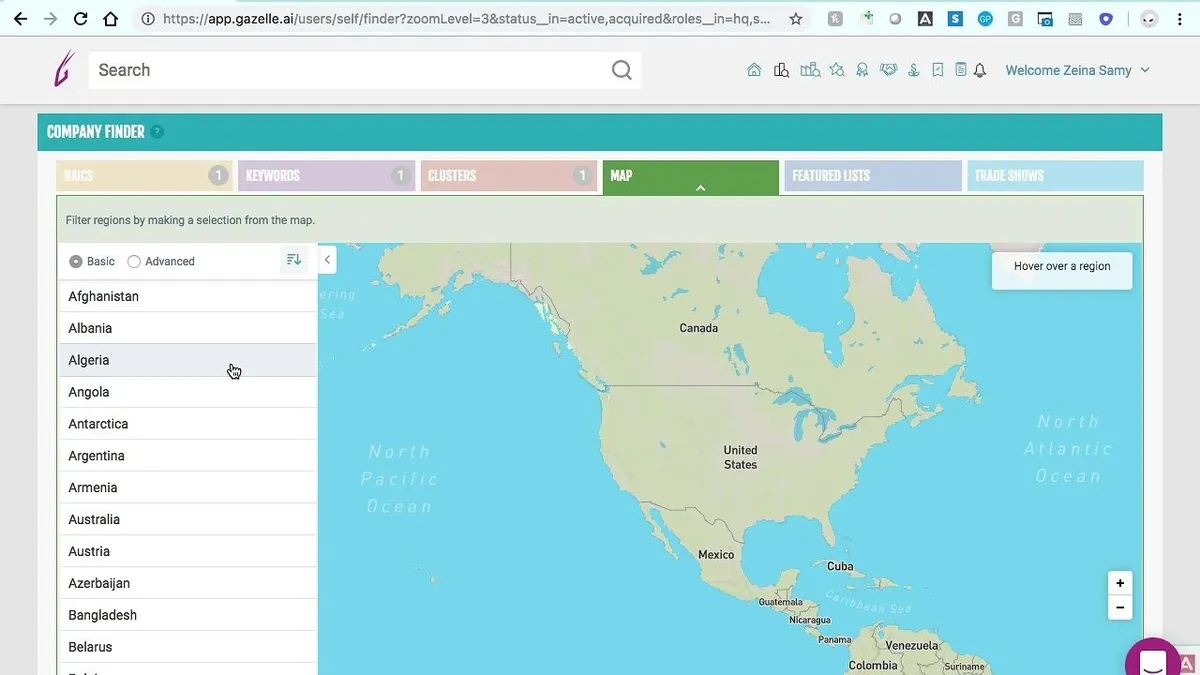Switch to the Keywords tab

pyautogui.click(x=326, y=176)
